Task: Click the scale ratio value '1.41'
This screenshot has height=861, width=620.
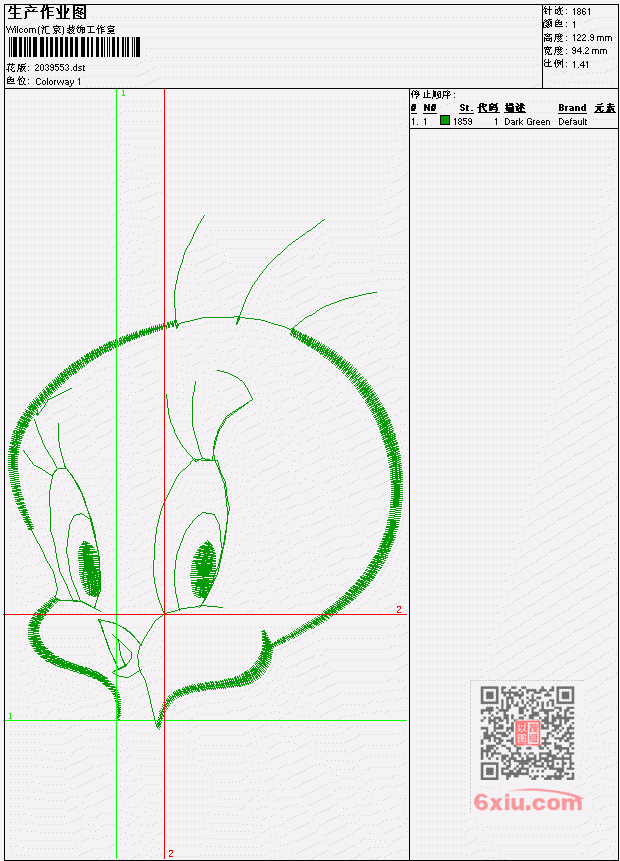Action: [x=580, y=64]
